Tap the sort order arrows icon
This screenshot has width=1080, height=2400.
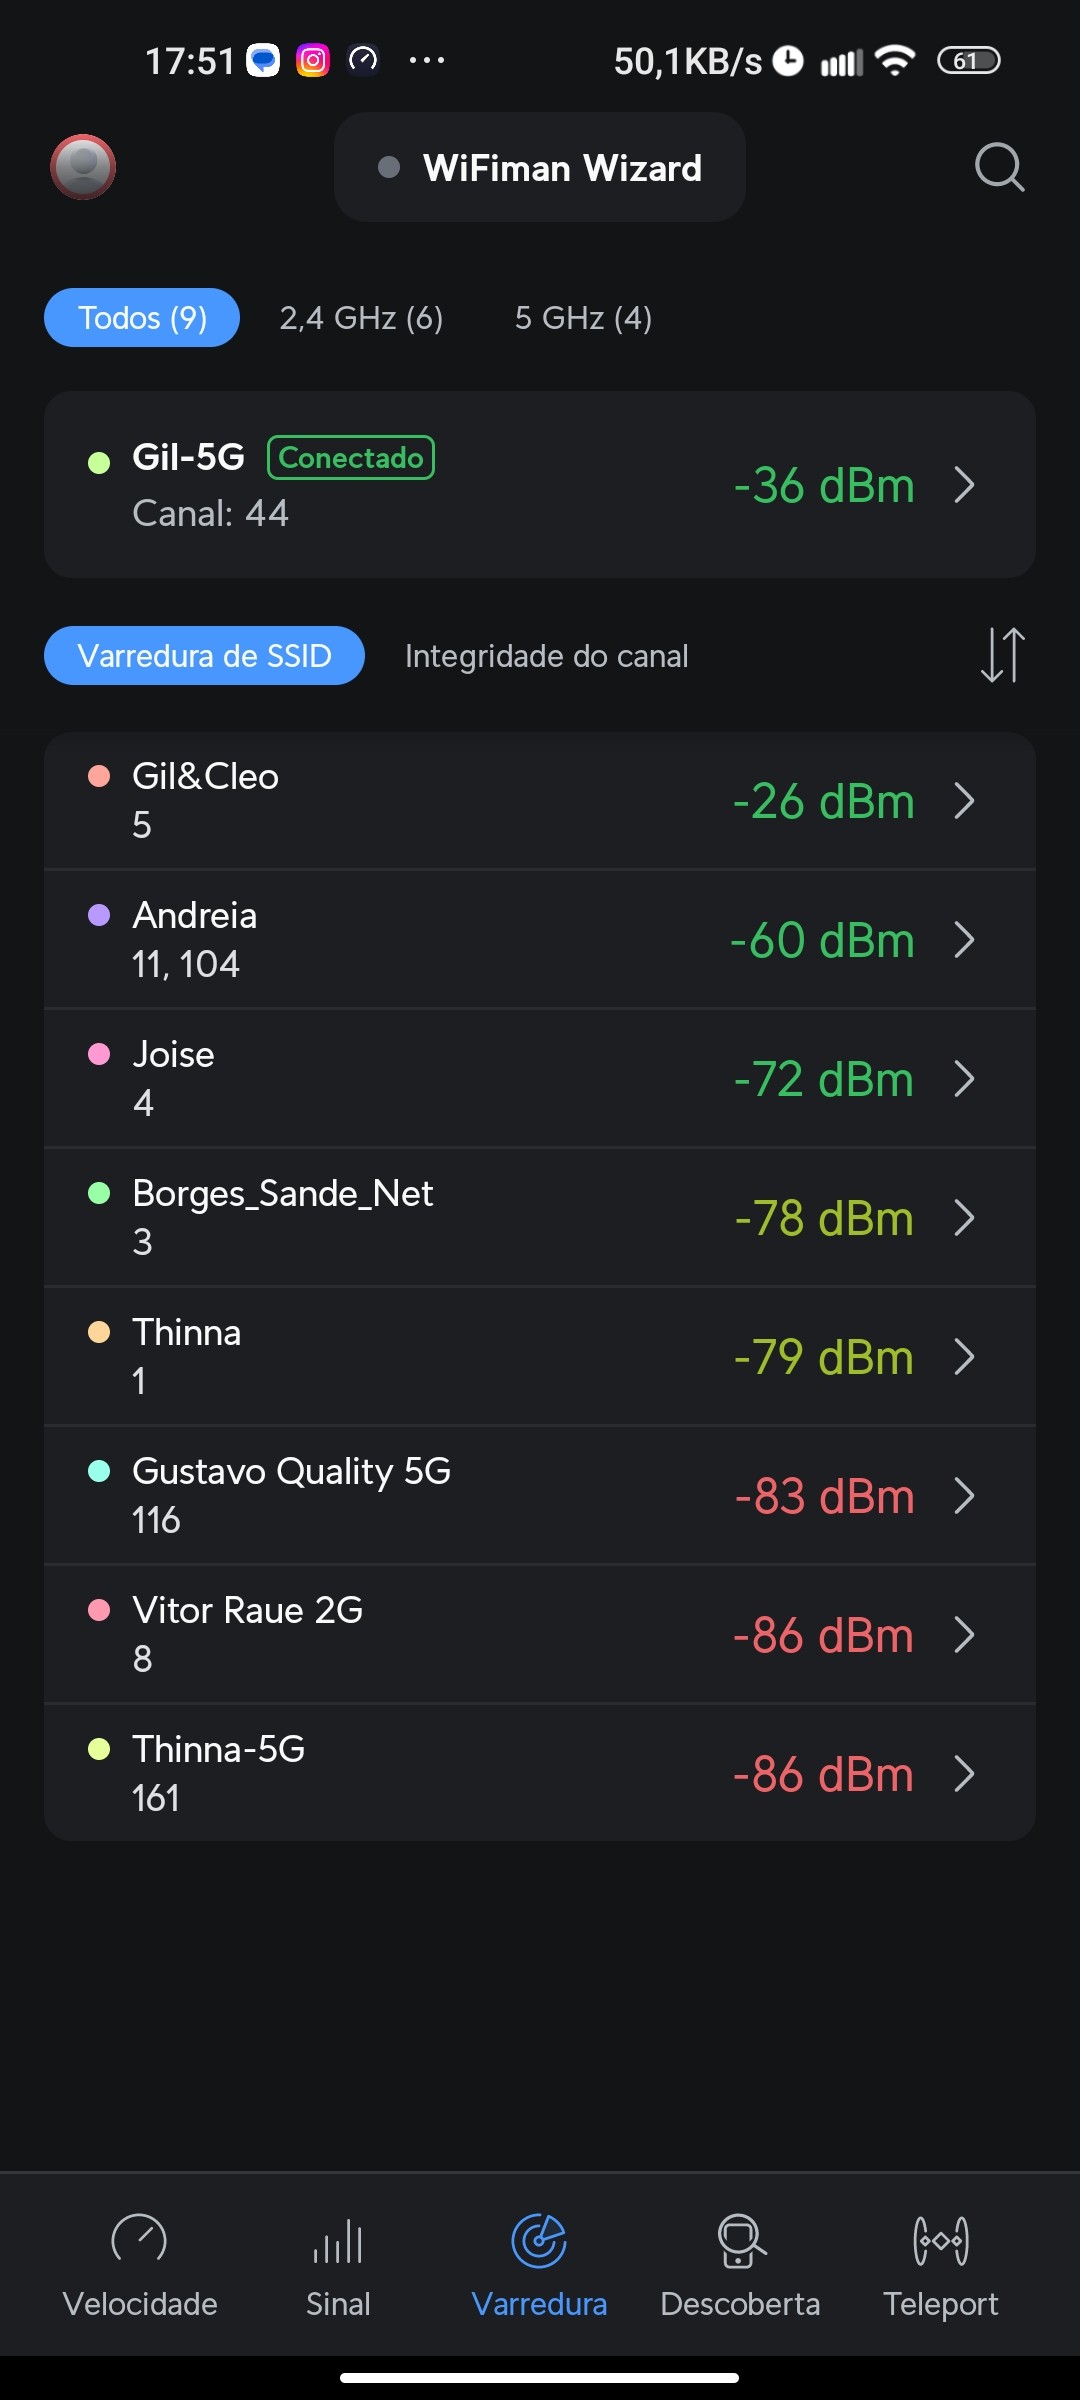[1002, 656]
